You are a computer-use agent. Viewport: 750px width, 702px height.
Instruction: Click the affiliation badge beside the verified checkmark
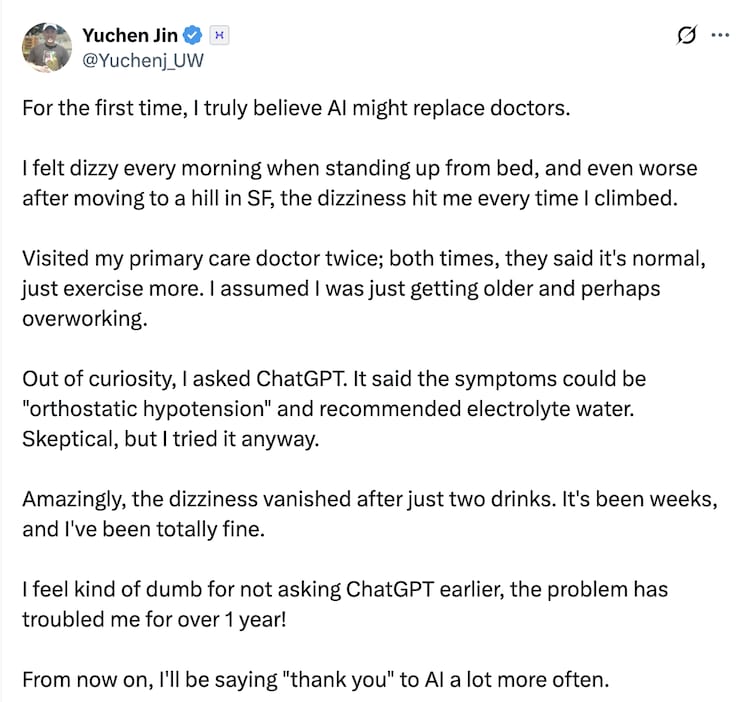[x=220, y=36]
